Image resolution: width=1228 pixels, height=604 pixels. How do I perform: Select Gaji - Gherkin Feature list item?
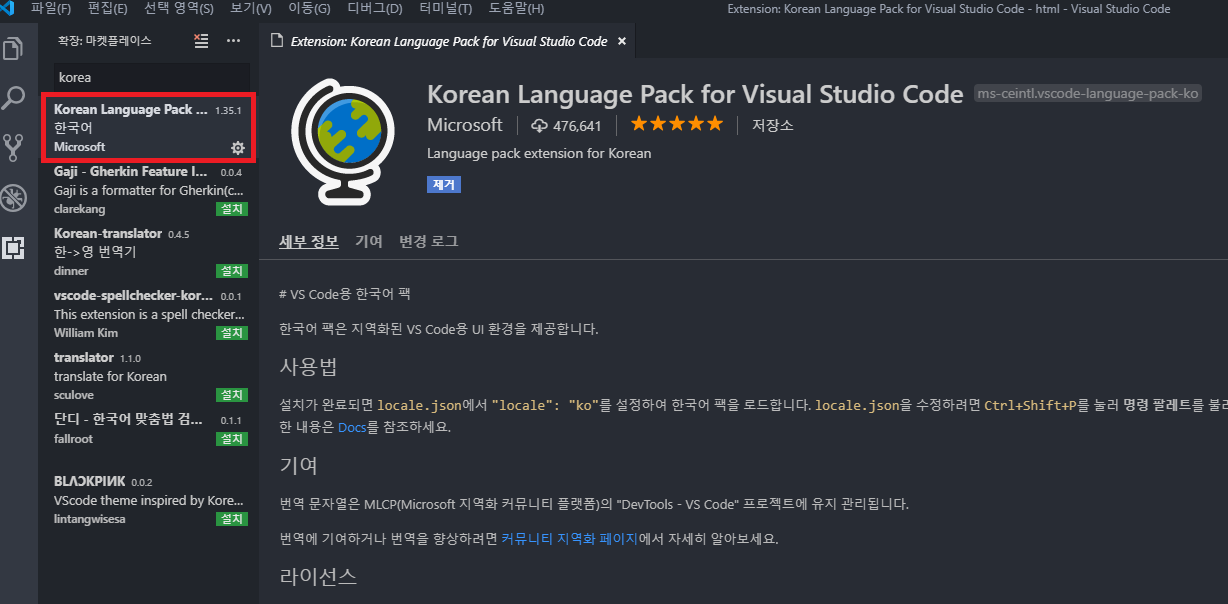point(148,190)
